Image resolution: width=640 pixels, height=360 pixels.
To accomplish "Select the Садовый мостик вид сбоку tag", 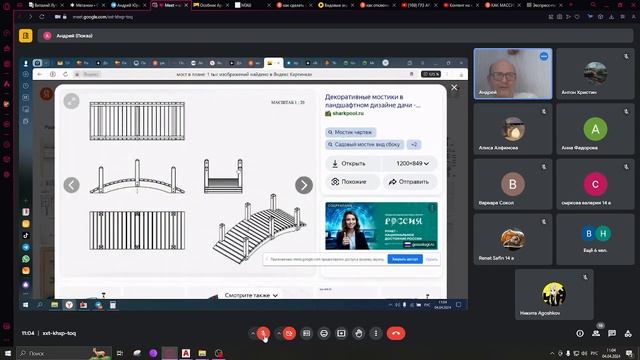I will 364,144.
